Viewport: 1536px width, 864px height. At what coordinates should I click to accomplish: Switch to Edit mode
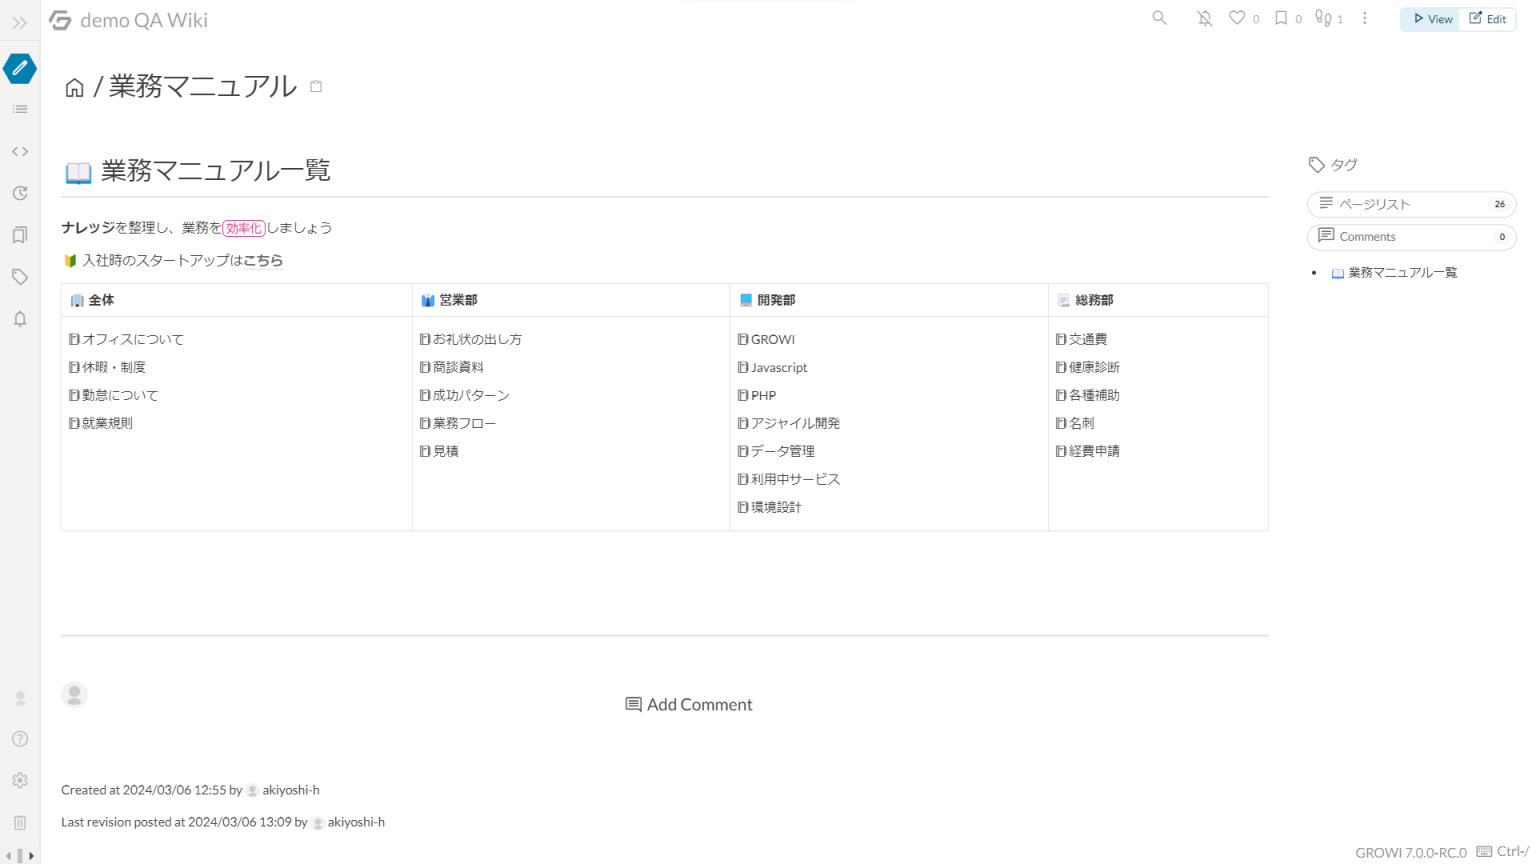(x=1488, y=18)
